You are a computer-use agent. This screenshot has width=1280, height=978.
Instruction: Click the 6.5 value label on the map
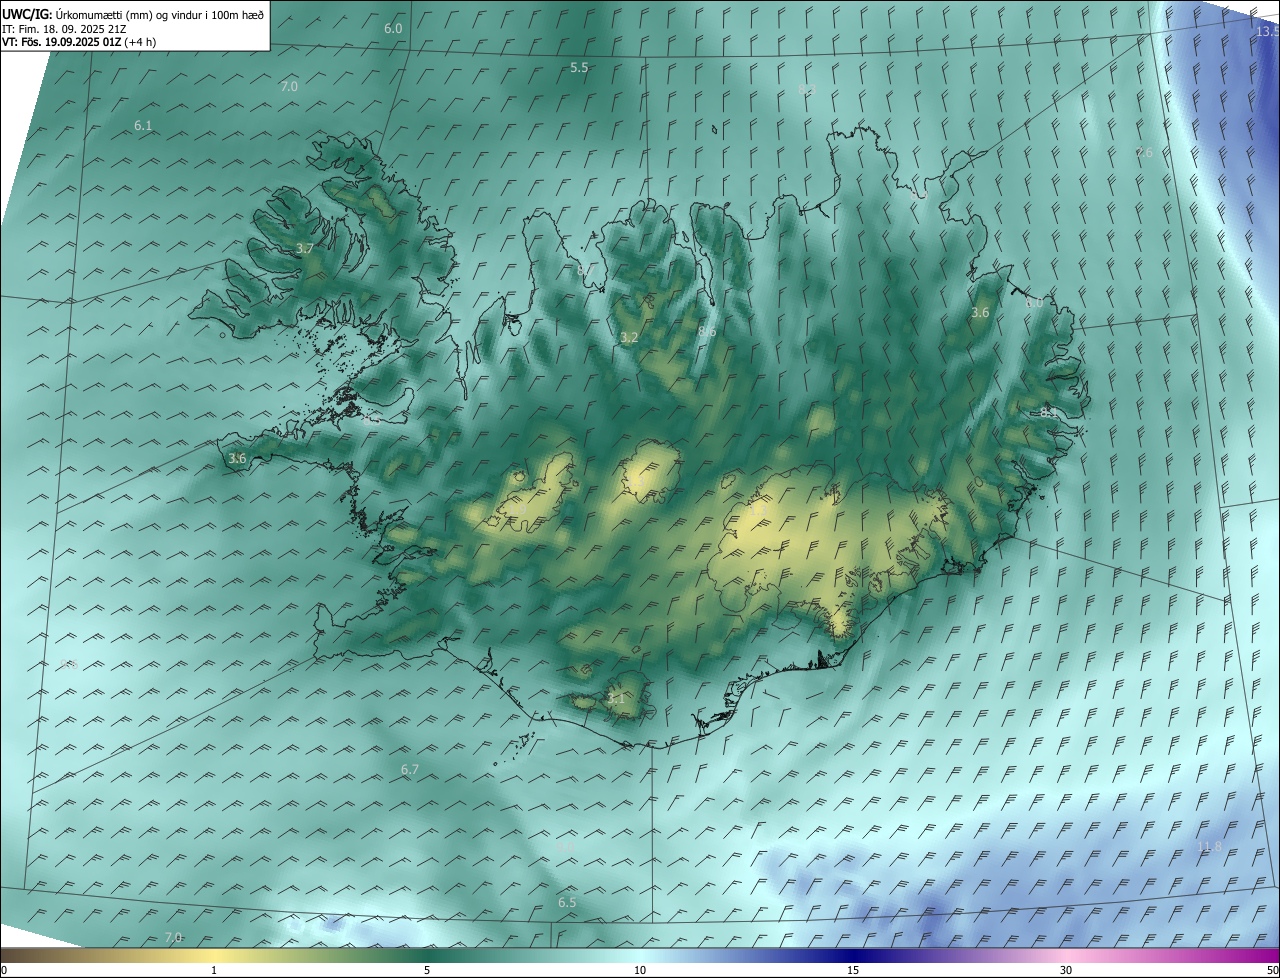pos(567,903)
